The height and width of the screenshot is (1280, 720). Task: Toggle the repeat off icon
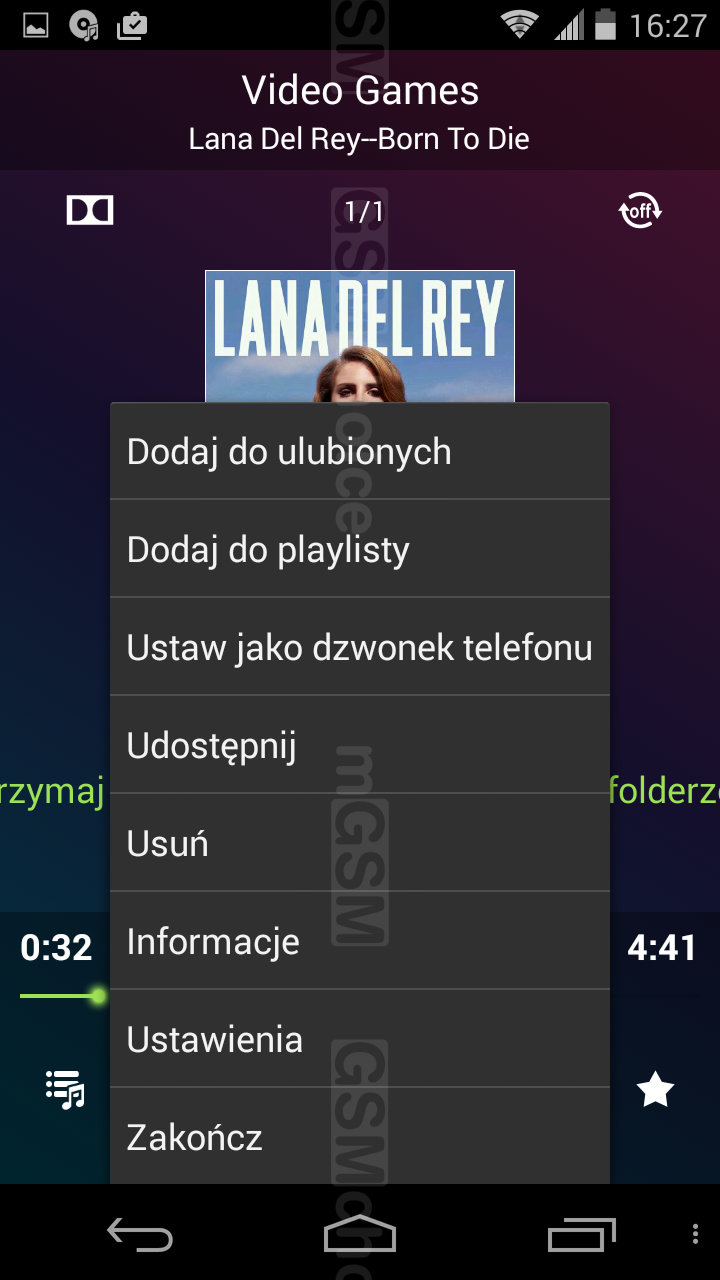coord(641,211)
